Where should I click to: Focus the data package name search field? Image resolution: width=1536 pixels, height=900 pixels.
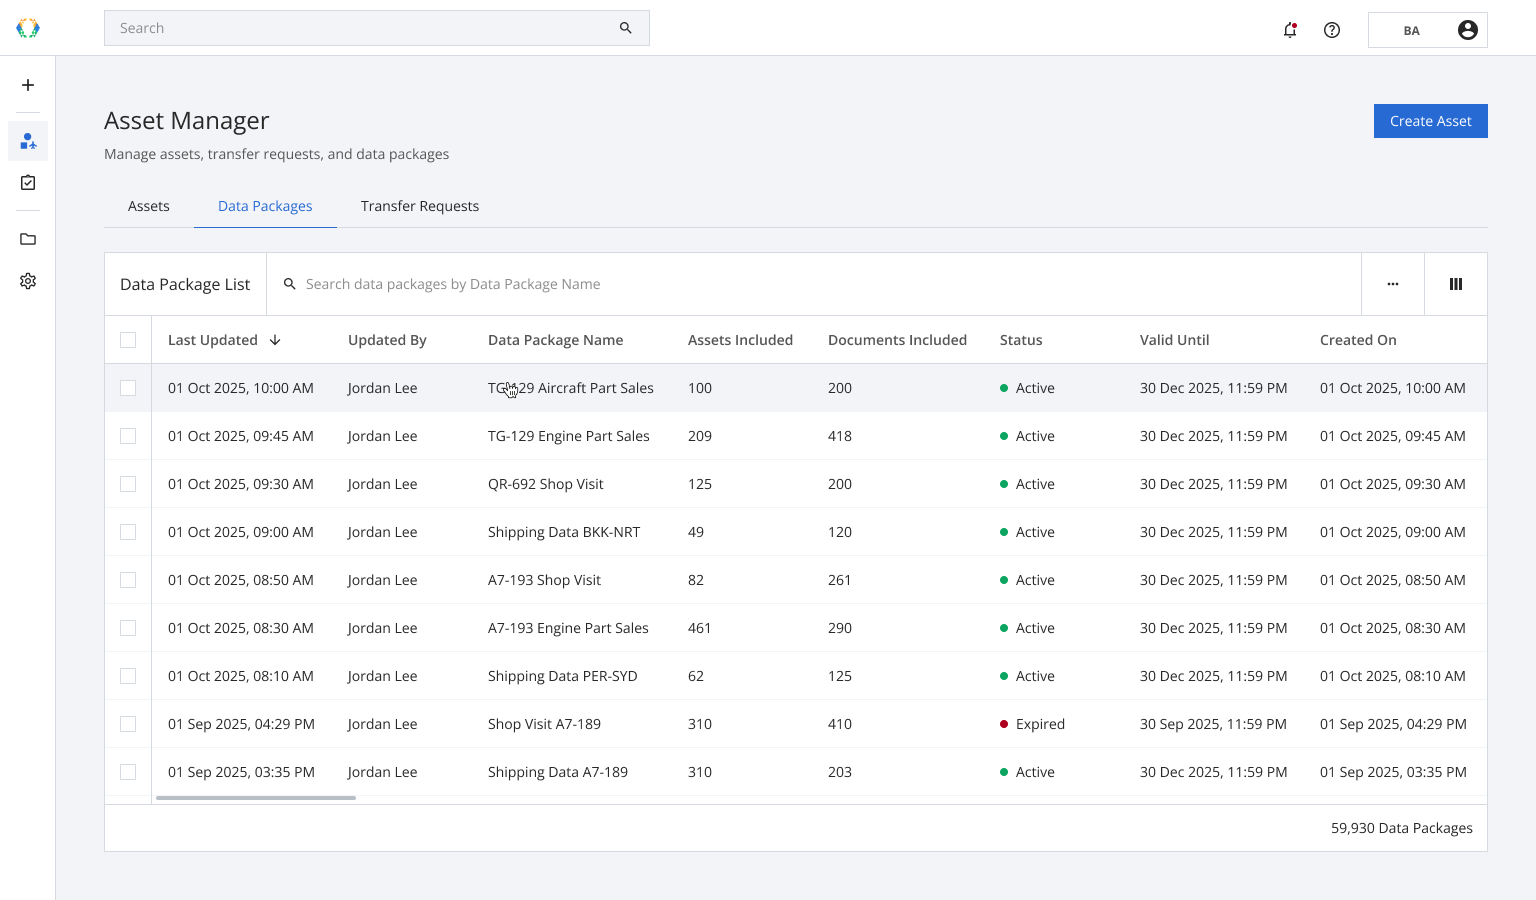[814, 284]
